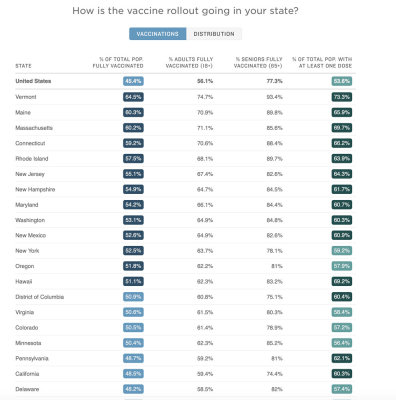Image resolution: width=396 pixels, height=400 pixels.
Task: Switch to the Distribution tab
Action: coord(214,34)
